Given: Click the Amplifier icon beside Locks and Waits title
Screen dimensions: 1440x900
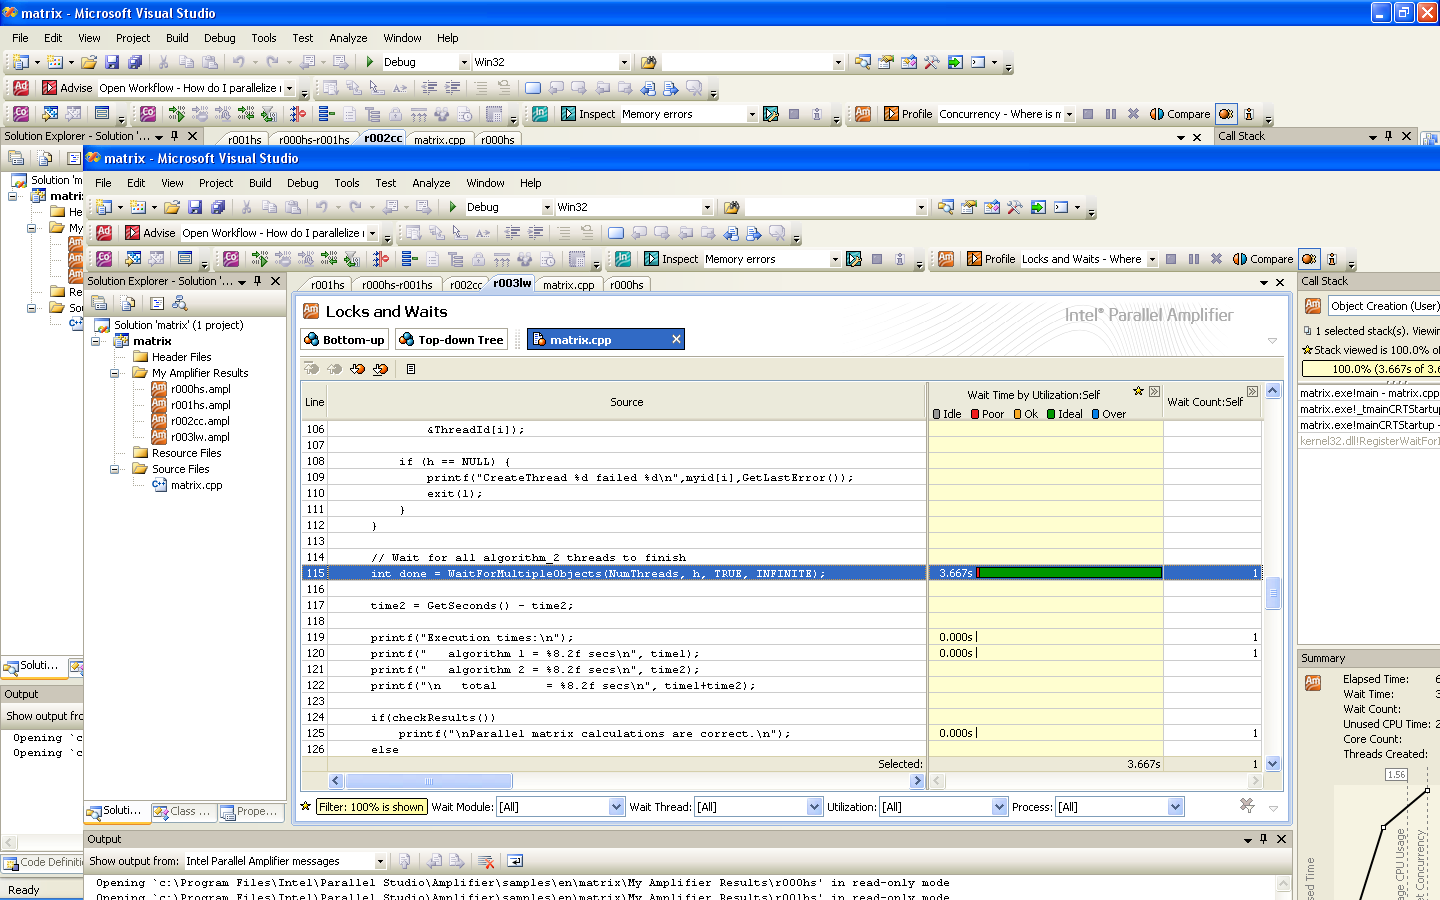Looking at the screenshot, I should (x=311, y=312).
